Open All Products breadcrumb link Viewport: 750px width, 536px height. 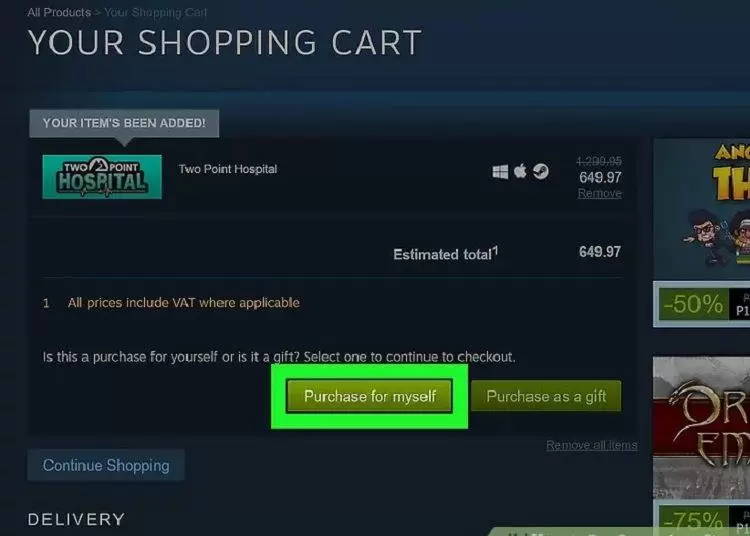[59, 12]
